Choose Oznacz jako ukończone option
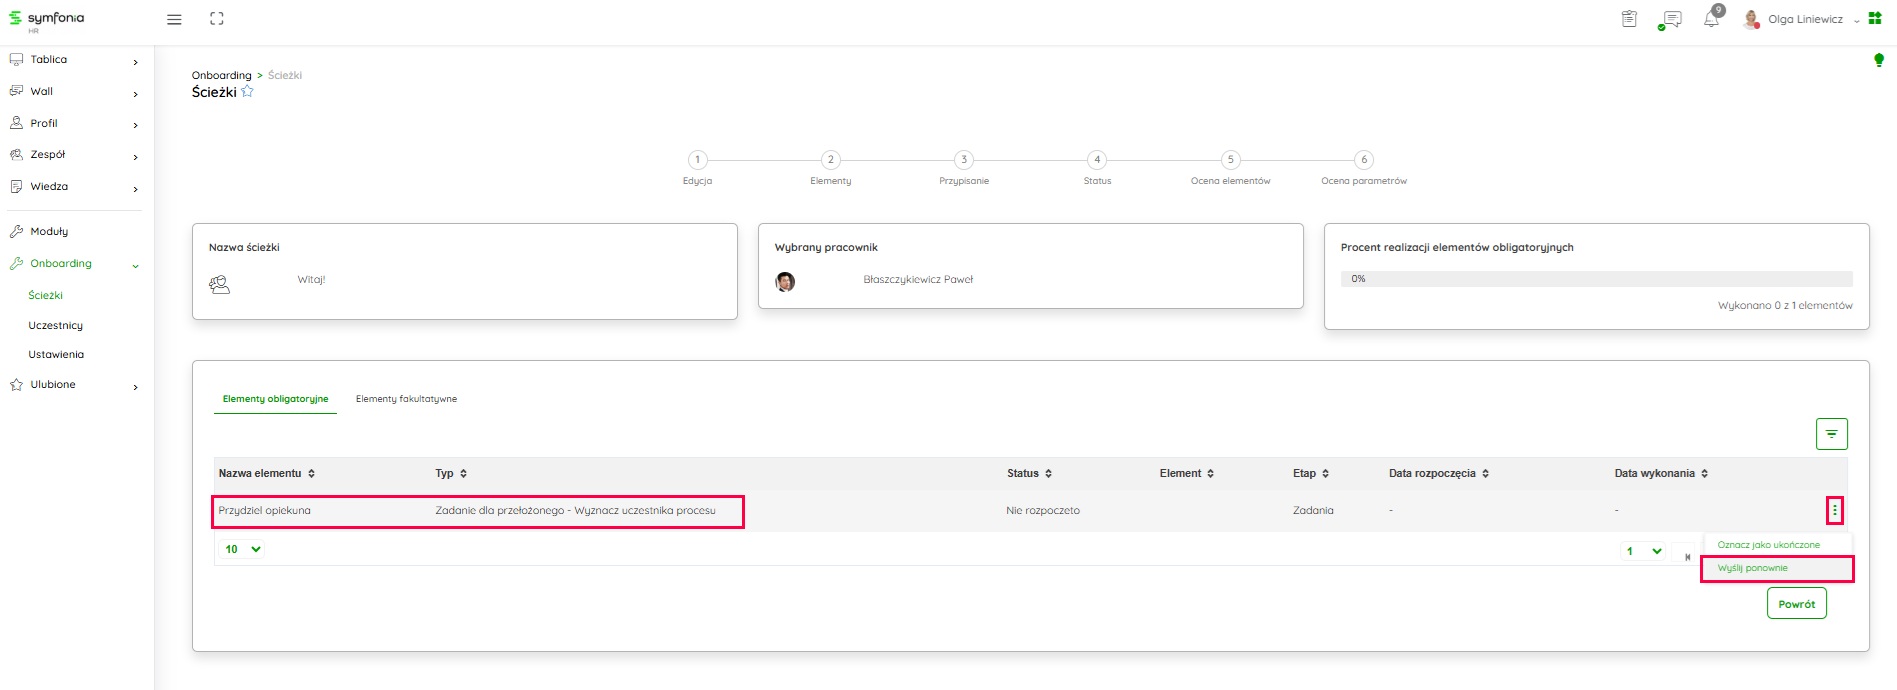The image size is (1897, 690). pyautogui.click(x=1768, y=545)
